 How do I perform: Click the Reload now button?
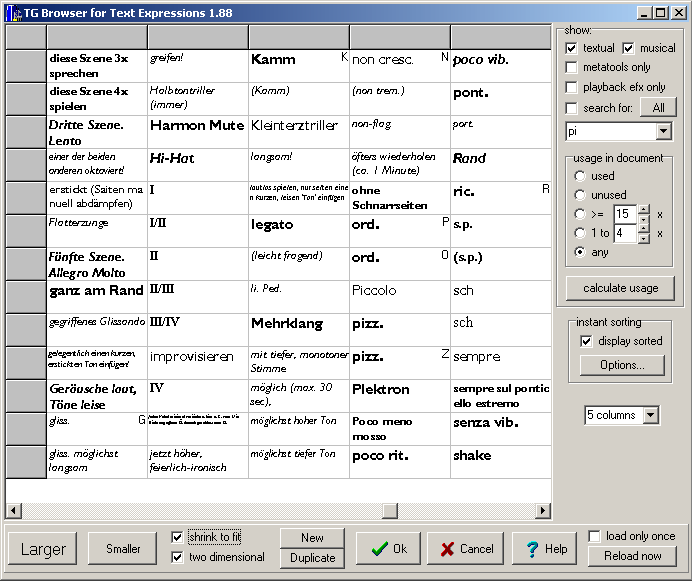(632, 556)
